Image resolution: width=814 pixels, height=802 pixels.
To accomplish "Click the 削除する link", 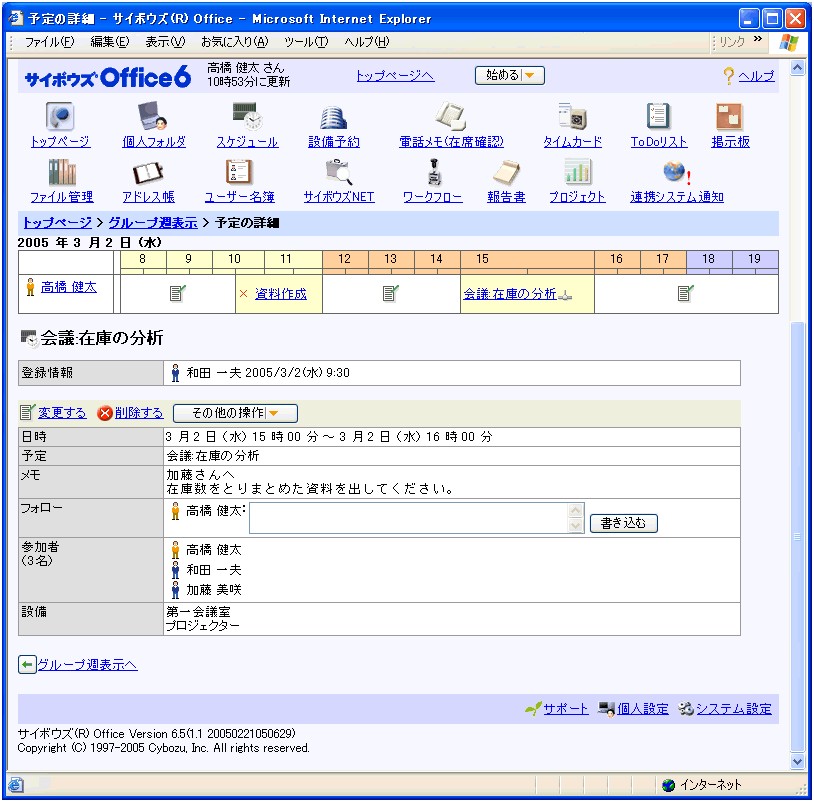I will point(139,413).
